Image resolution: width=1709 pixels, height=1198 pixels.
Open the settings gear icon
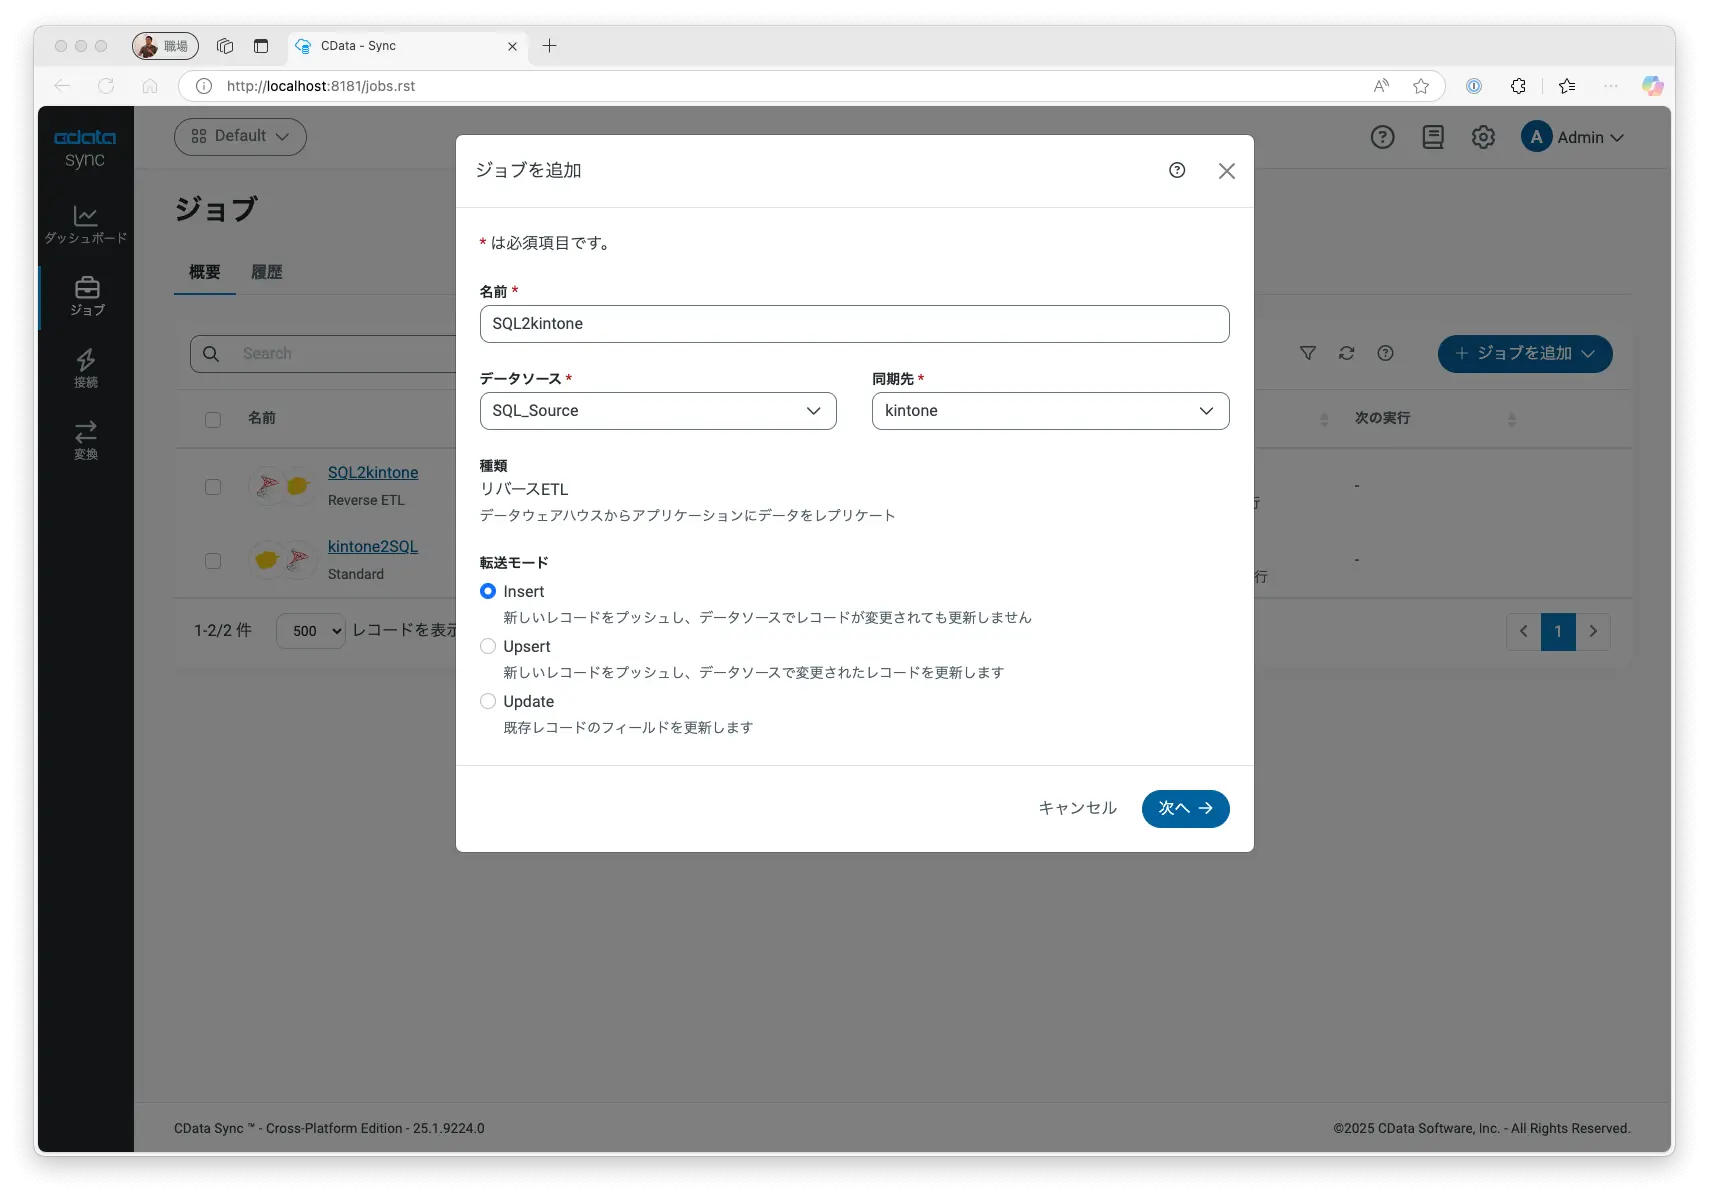[x=1483, y=137]
